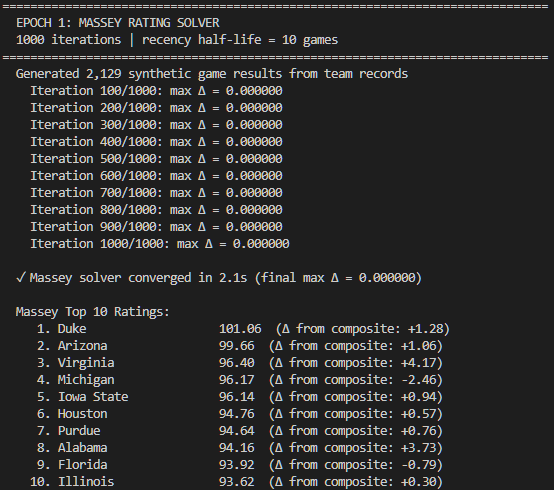Click the team name 'Duke'
Viewport: 554px width, 490px height.
[x=72, y=329]
